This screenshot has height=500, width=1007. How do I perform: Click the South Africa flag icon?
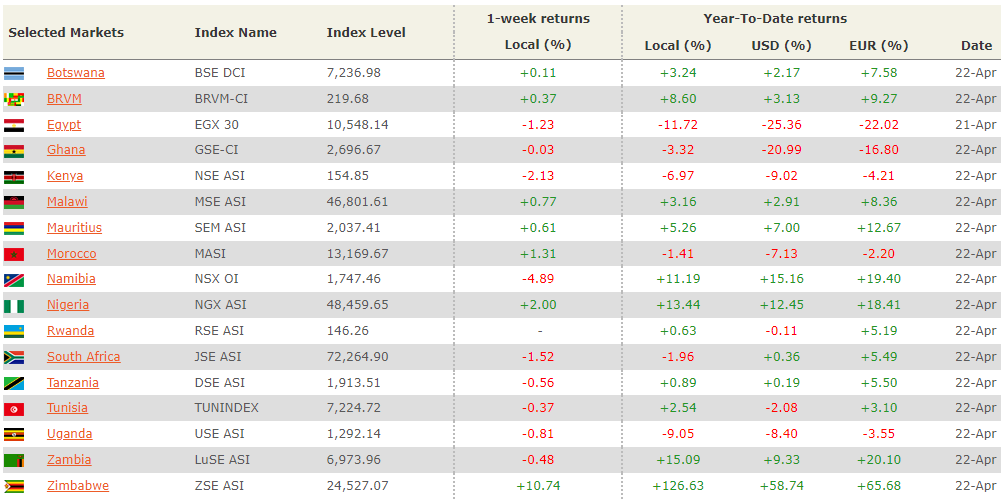click(x=14, y=357)
